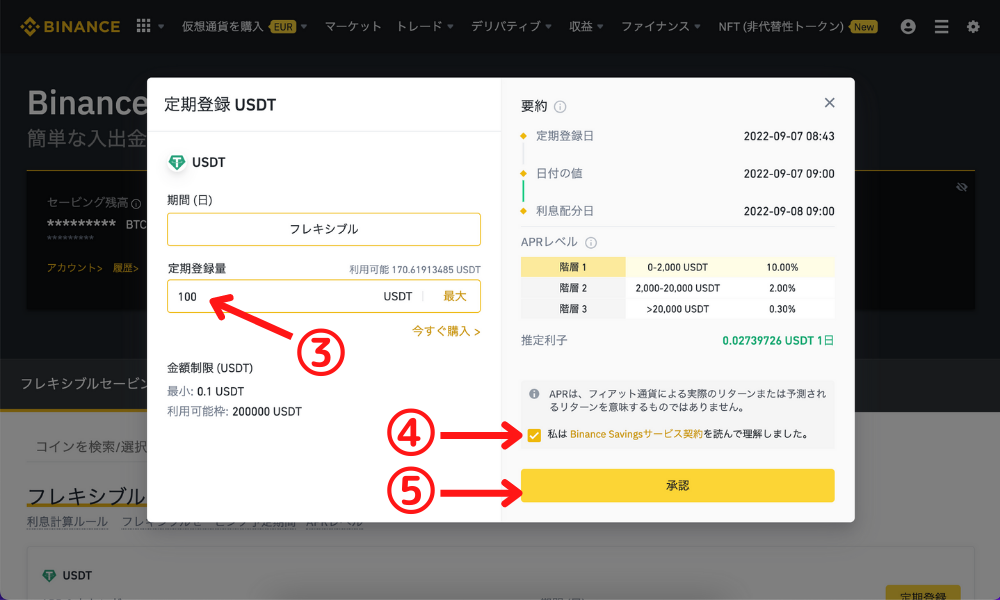Click the yellow 承認 confirm button
Image resolution: width=1000 pixels, height=600 pixels.
point(677,485)
